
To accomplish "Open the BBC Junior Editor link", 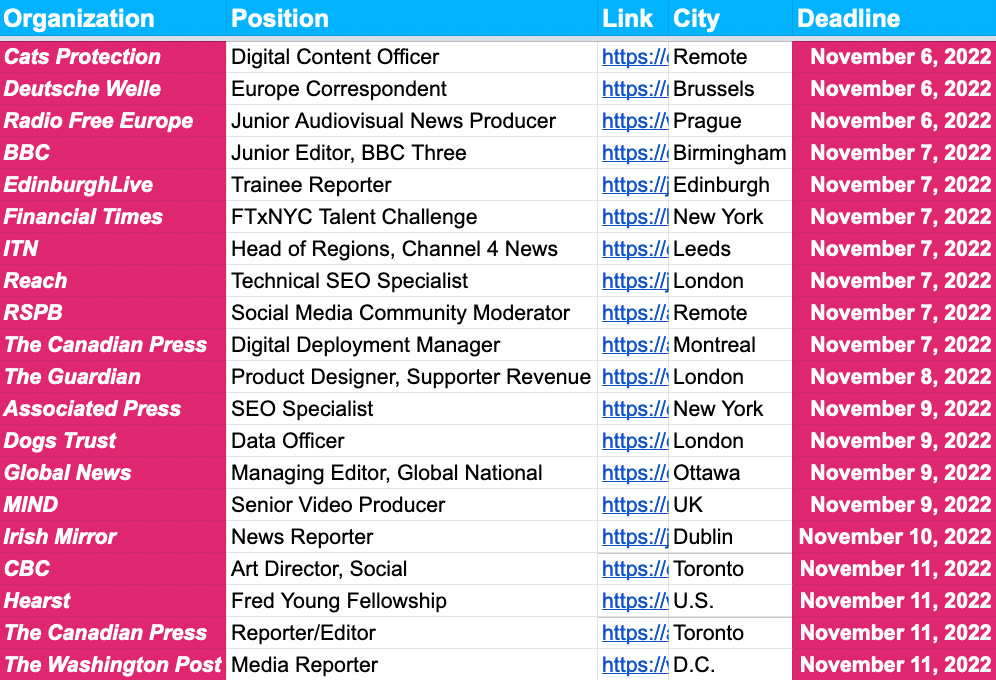I will point(635,153).
